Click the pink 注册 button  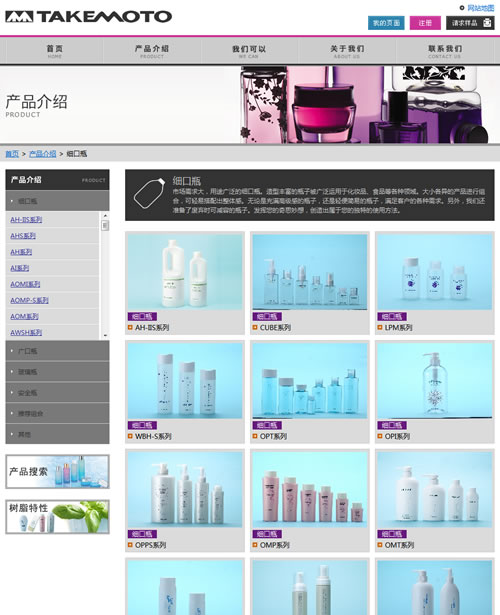pyautogui.click(x=425, y=23)
